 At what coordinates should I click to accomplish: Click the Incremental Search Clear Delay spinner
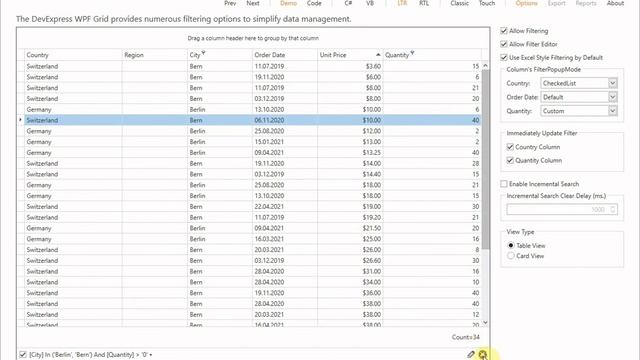click(x=612, y=209)
